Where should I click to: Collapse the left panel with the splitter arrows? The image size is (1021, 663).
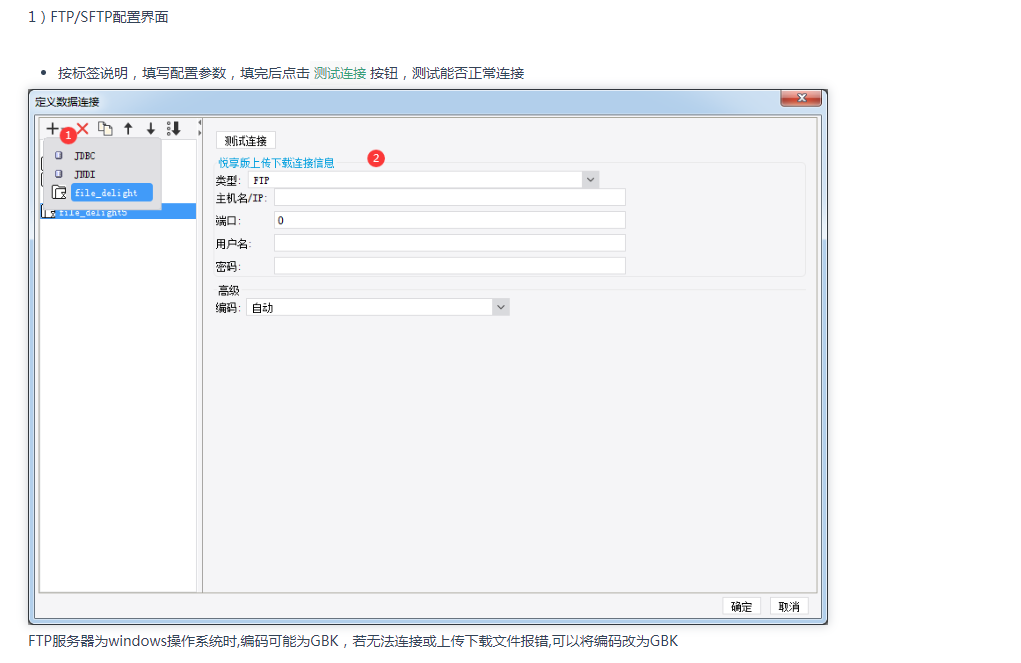pyautogui.click(x=200, y=128)
